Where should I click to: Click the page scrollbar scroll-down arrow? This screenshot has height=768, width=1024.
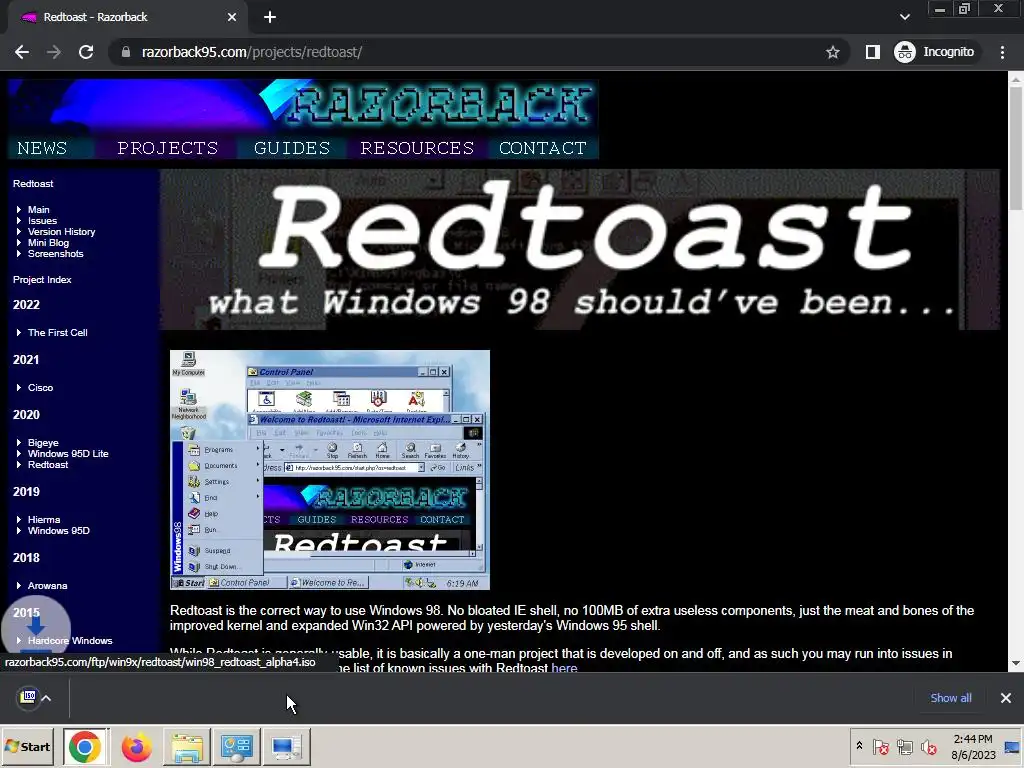click(1016, 664)
